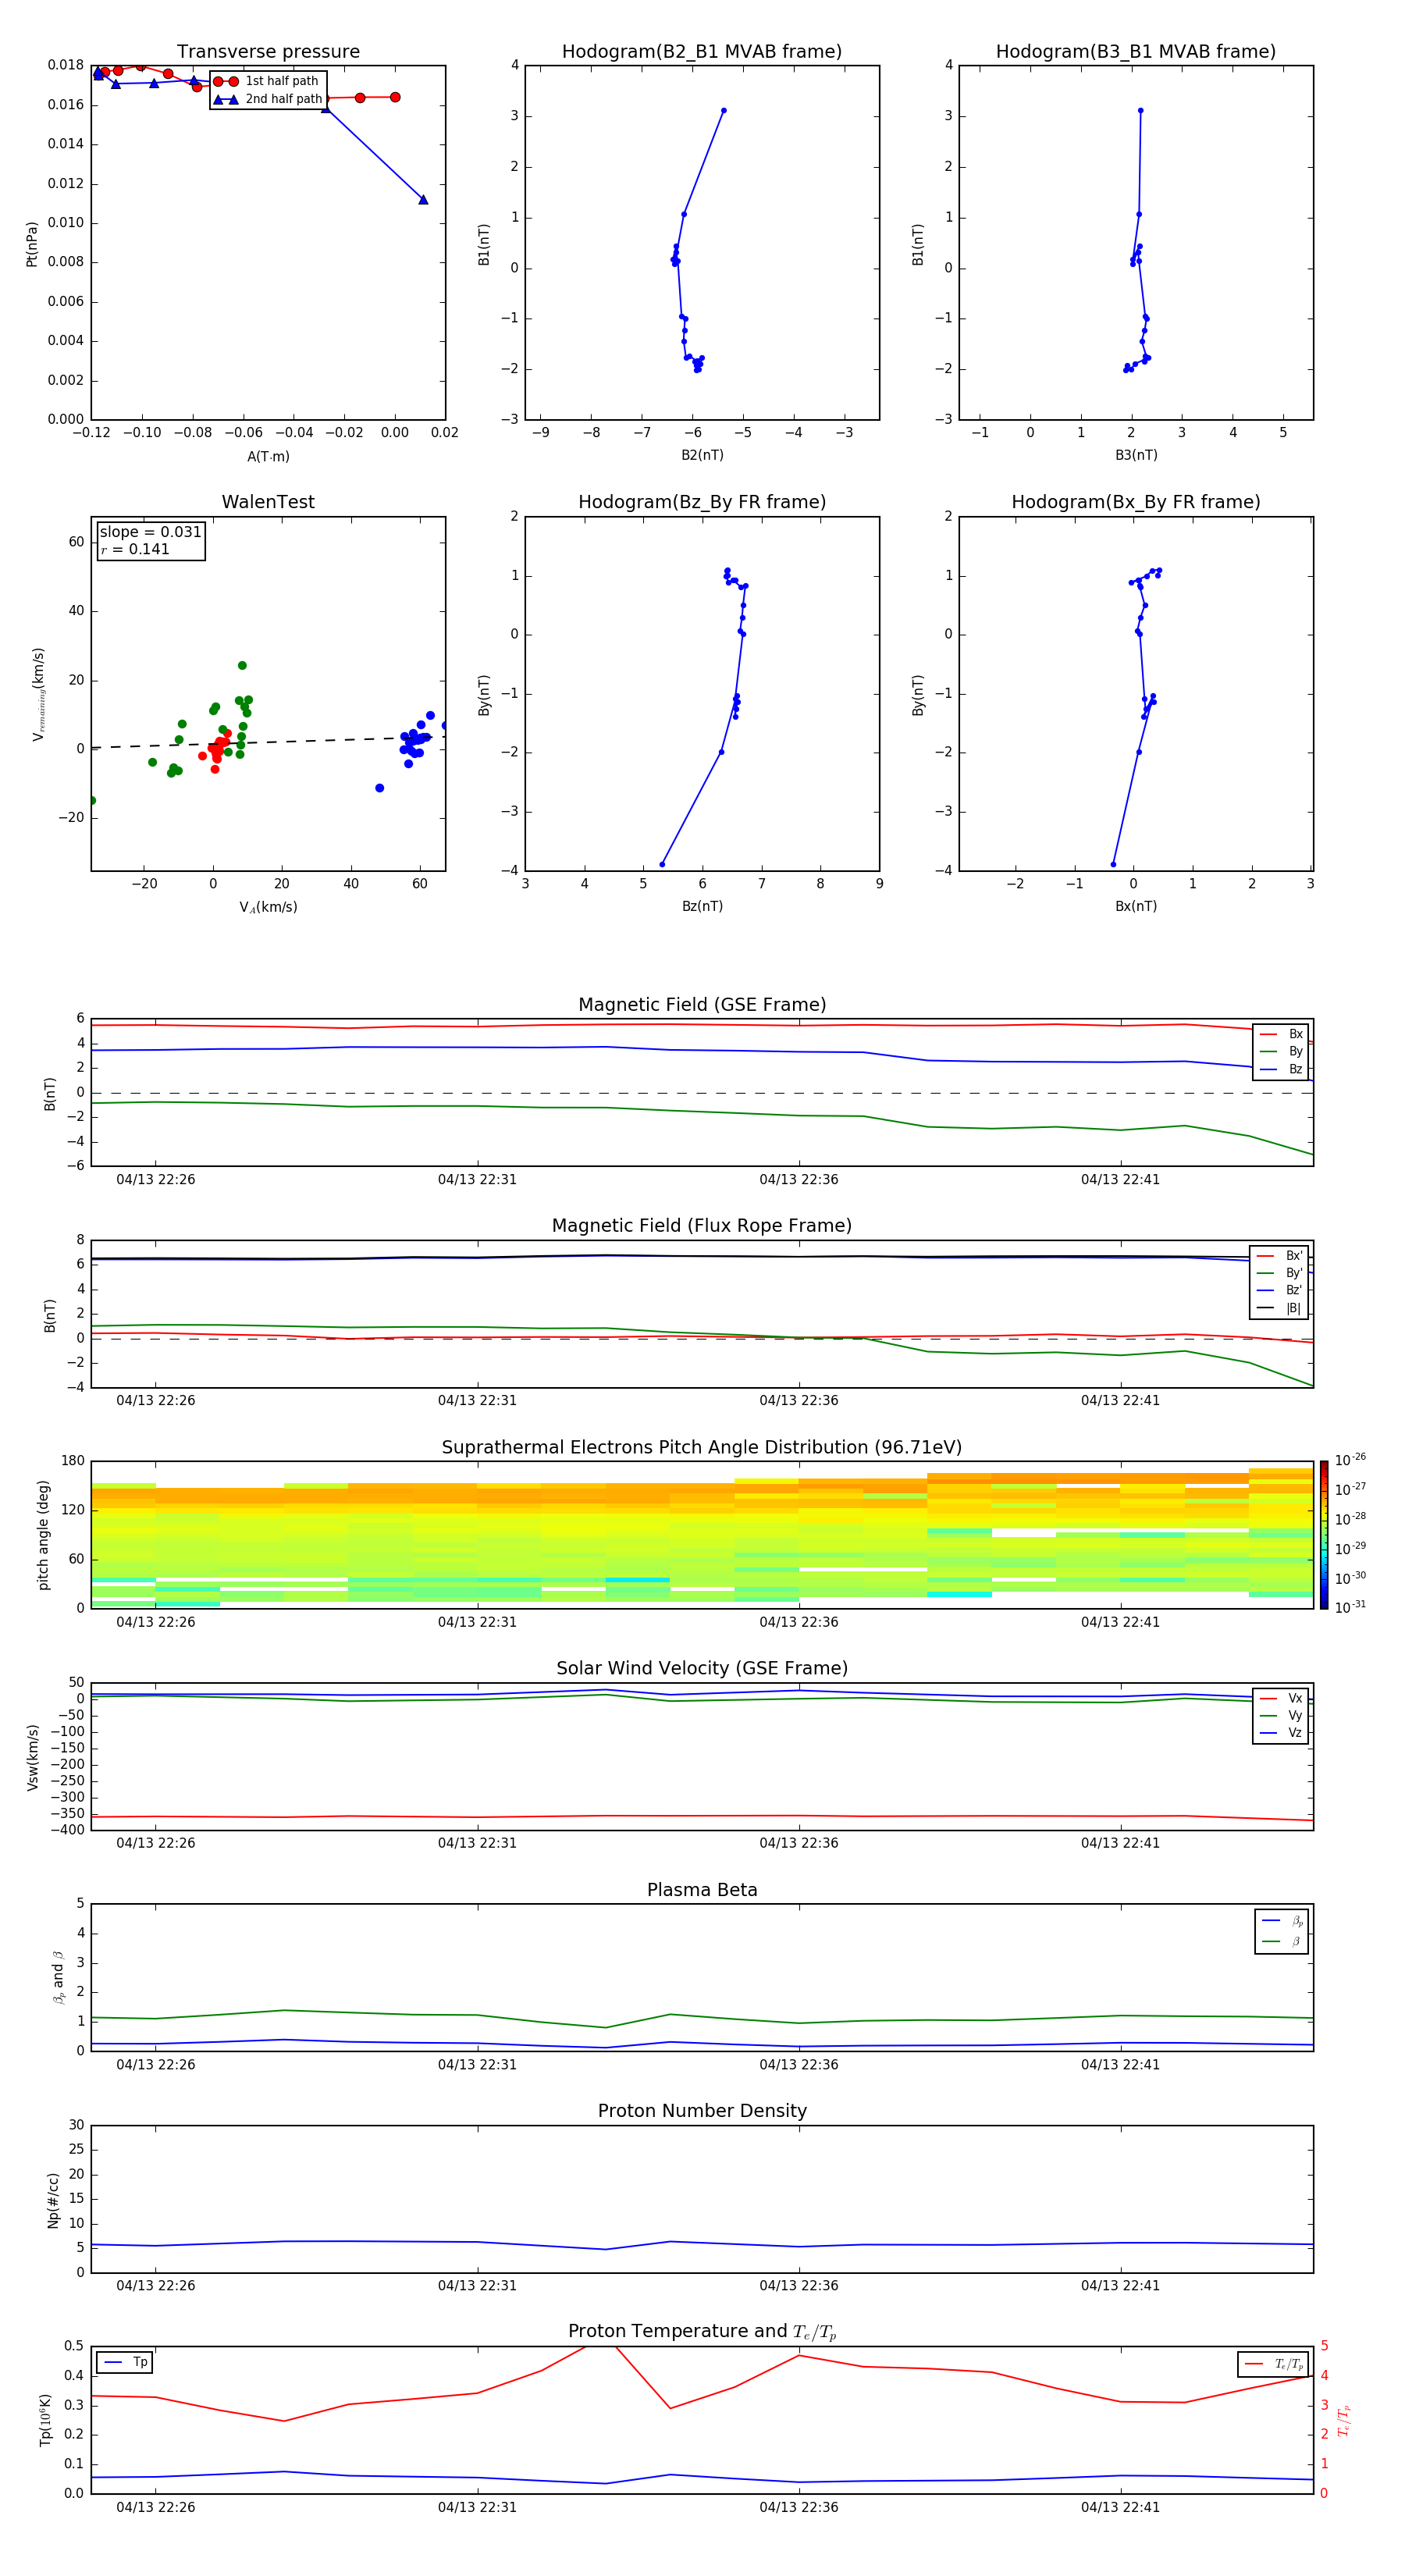
Task: Click the last blue triangle in Transverse pressure
Action: (423, 200)
